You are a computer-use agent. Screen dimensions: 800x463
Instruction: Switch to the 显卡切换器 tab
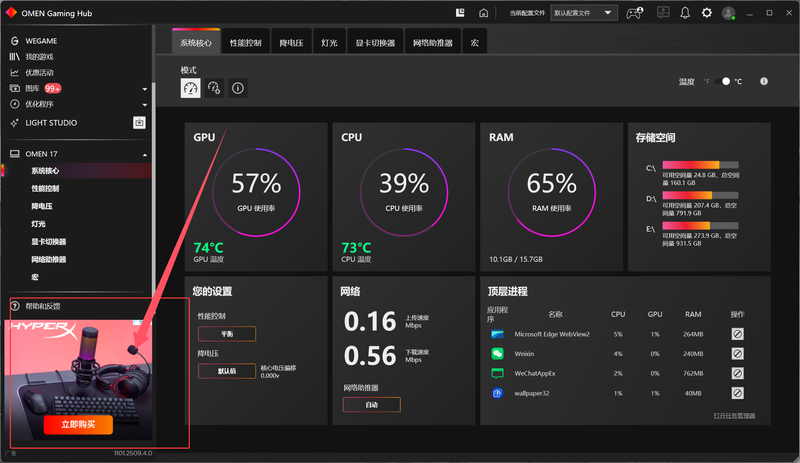point(375,44)
